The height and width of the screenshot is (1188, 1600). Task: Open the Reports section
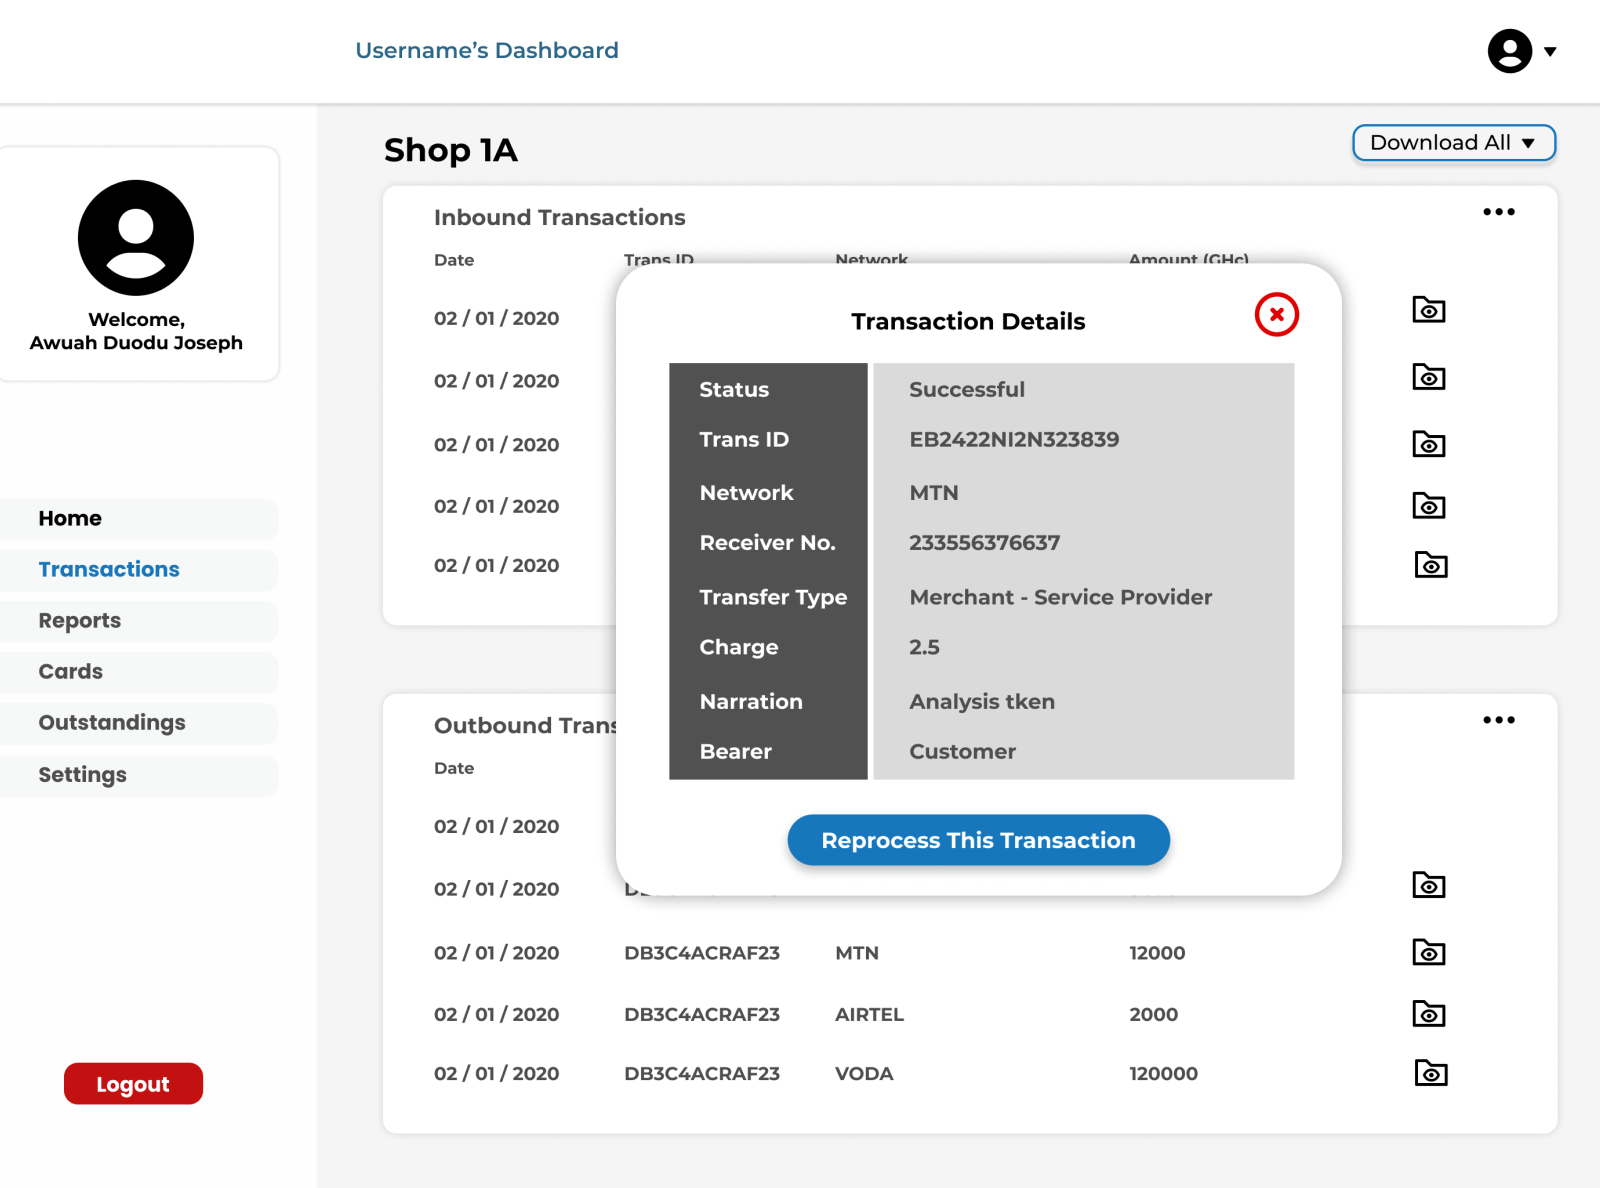80,620
